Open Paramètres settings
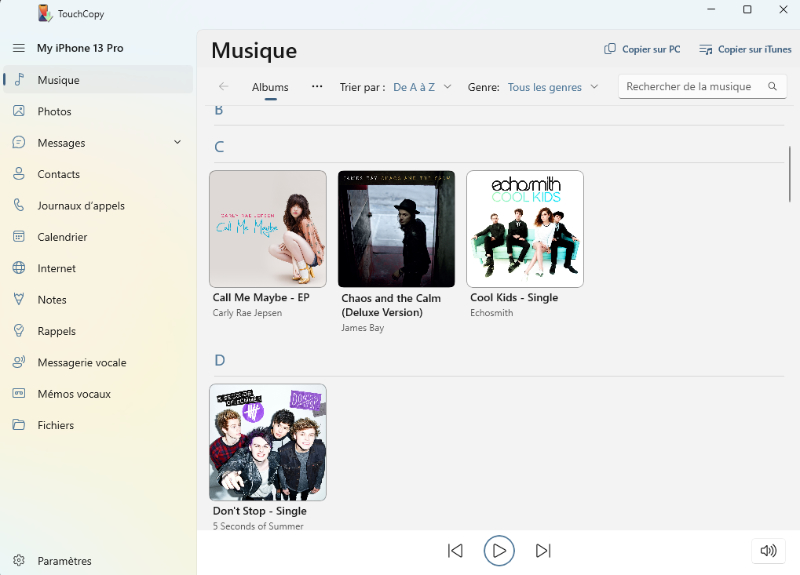800x575 pixels. click(x=98, y=561)
